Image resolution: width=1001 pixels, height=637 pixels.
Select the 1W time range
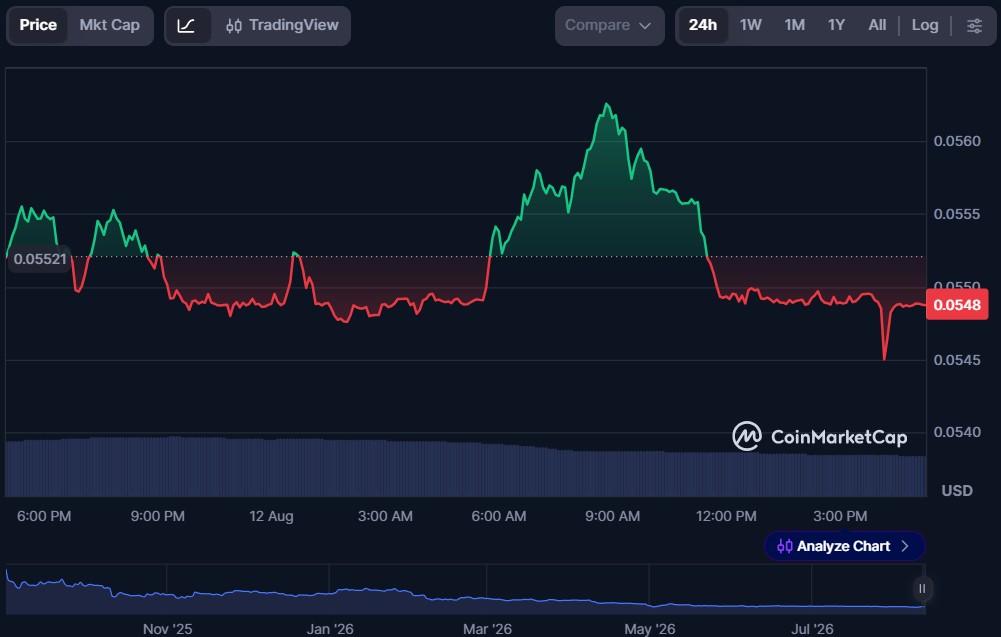click(x=751, y=26)
